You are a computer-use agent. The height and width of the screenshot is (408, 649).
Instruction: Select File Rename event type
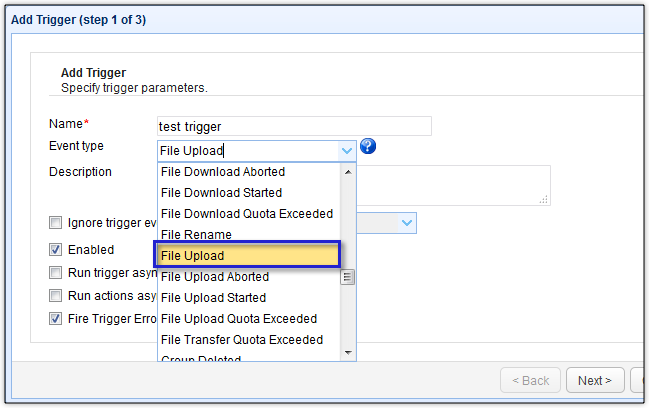point(196,235)
